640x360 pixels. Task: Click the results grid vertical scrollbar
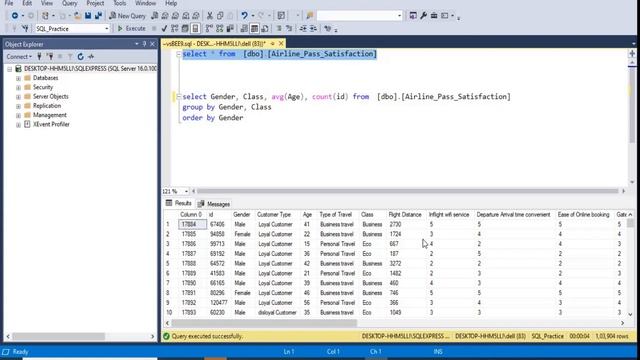point(630,223)
